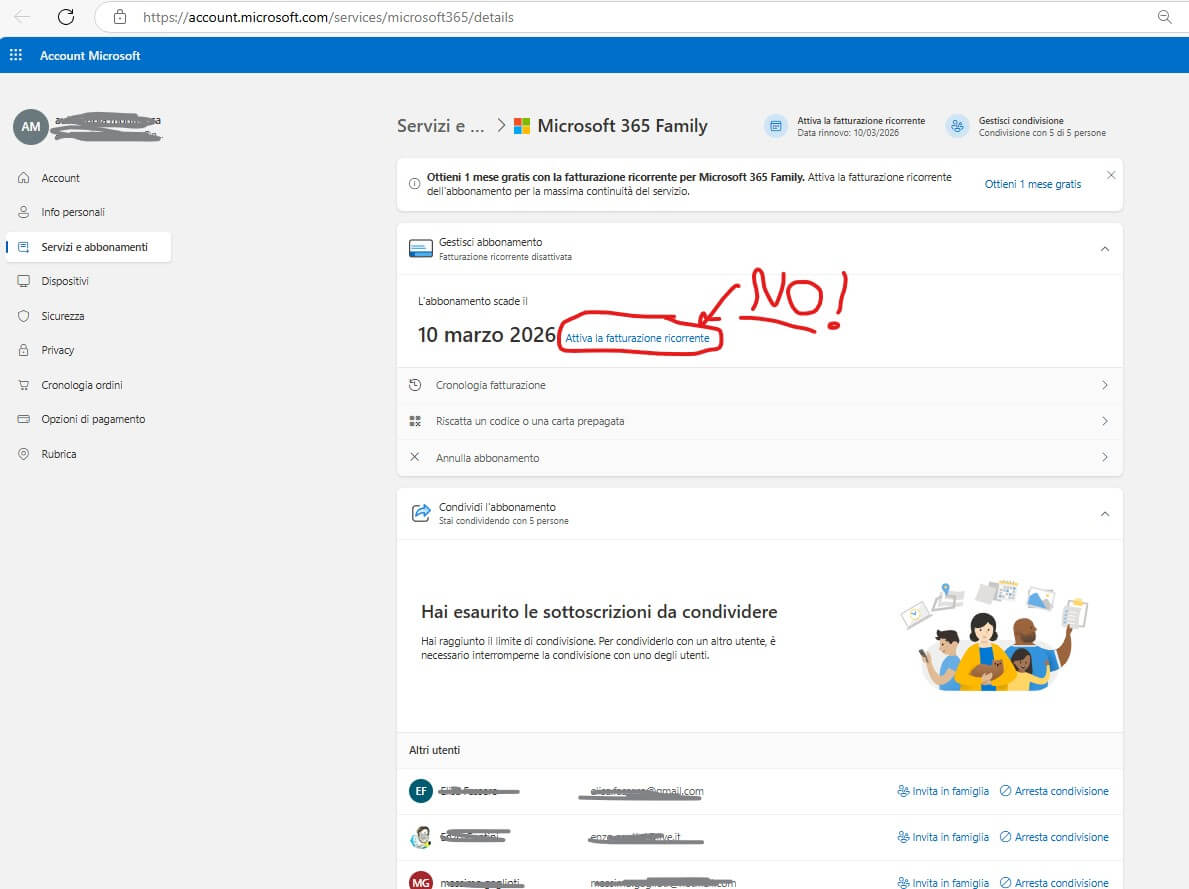Open the app launcher grid icon
Viewport: 1189px width, 889px height.
16,56
